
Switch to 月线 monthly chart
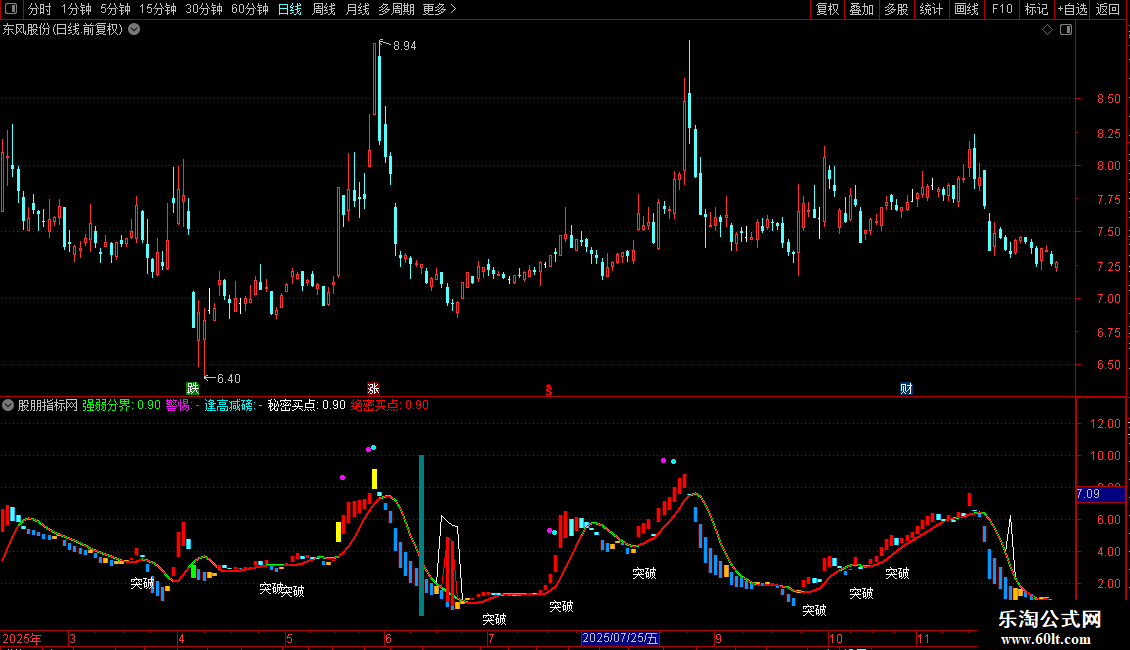click(357, 9)
